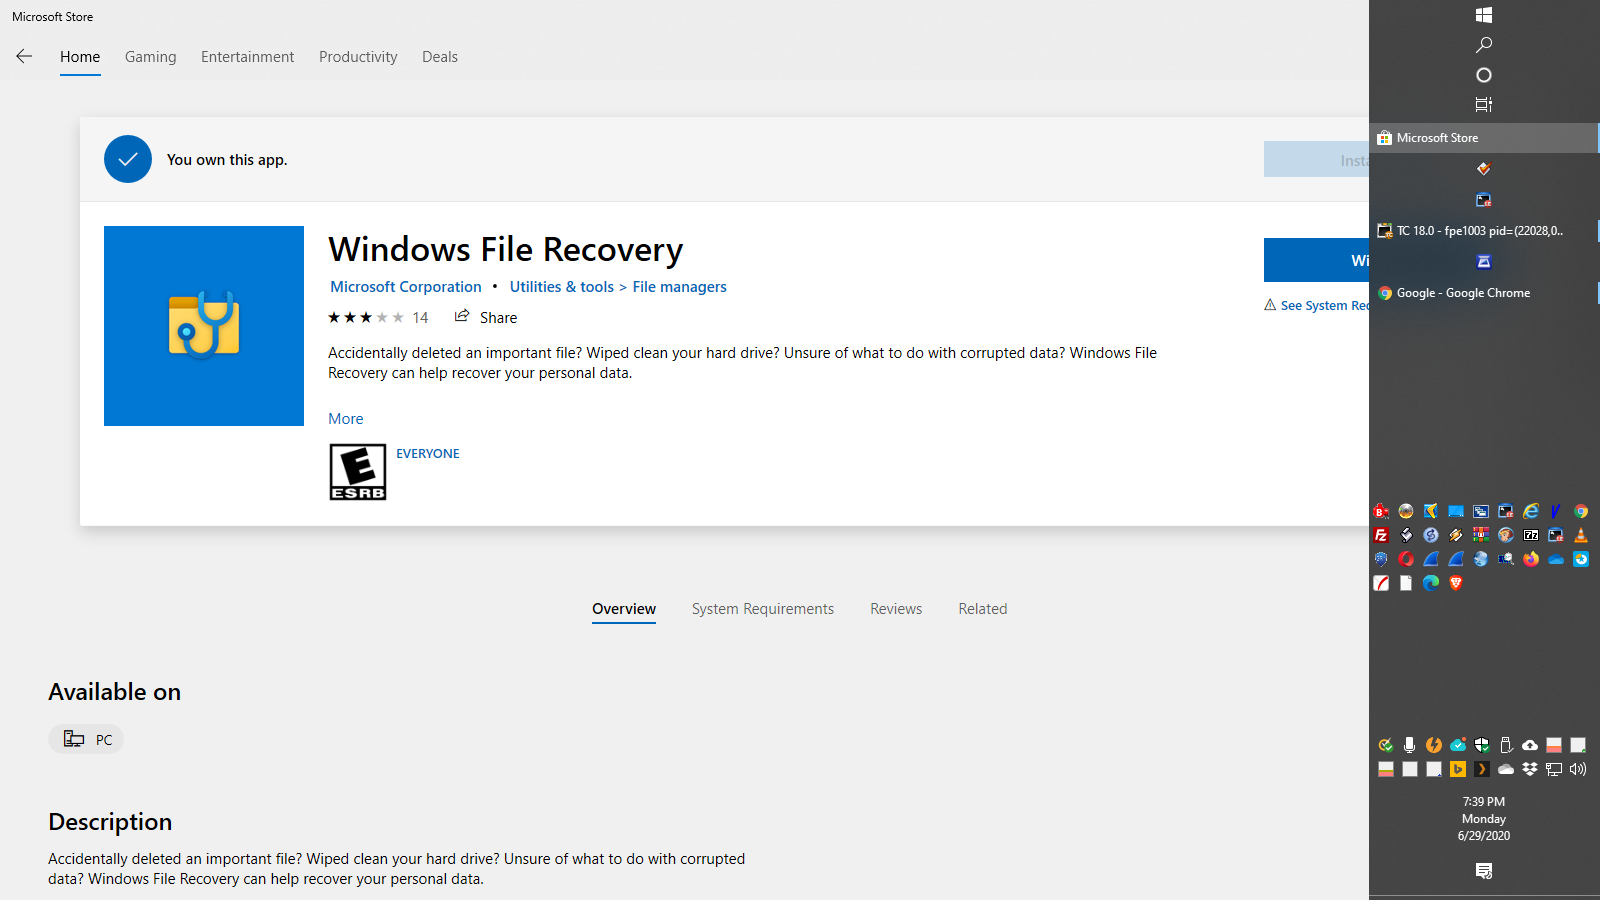Open Windows Security shield tray icon
Screen dimensions: 1600x900
tap(1482, 745)
